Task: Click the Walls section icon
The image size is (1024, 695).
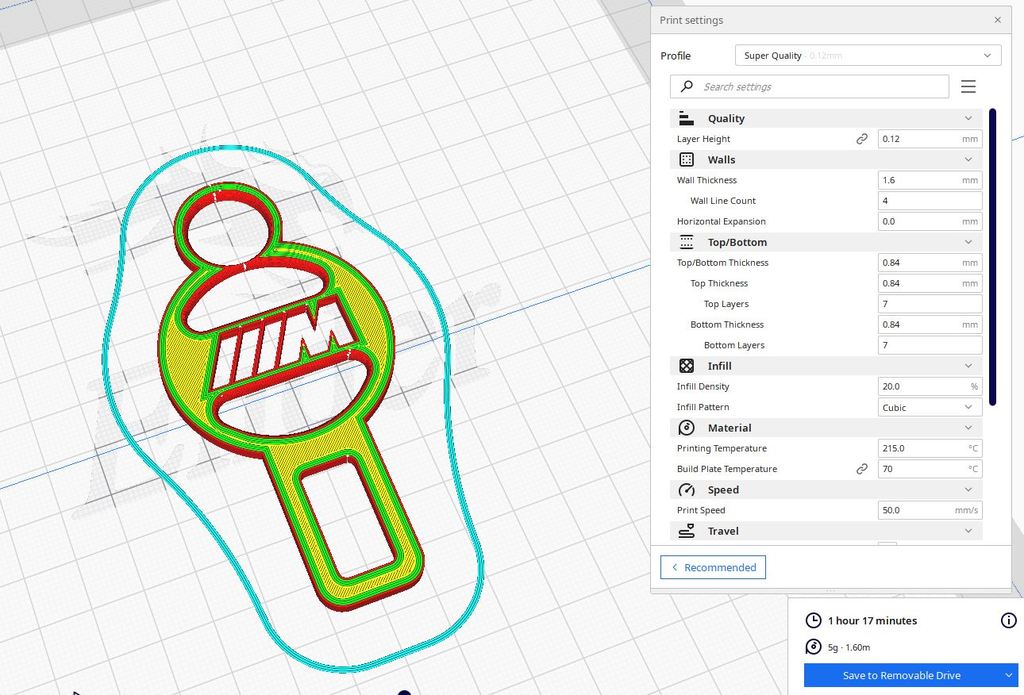Action: (x=686, y=160)
